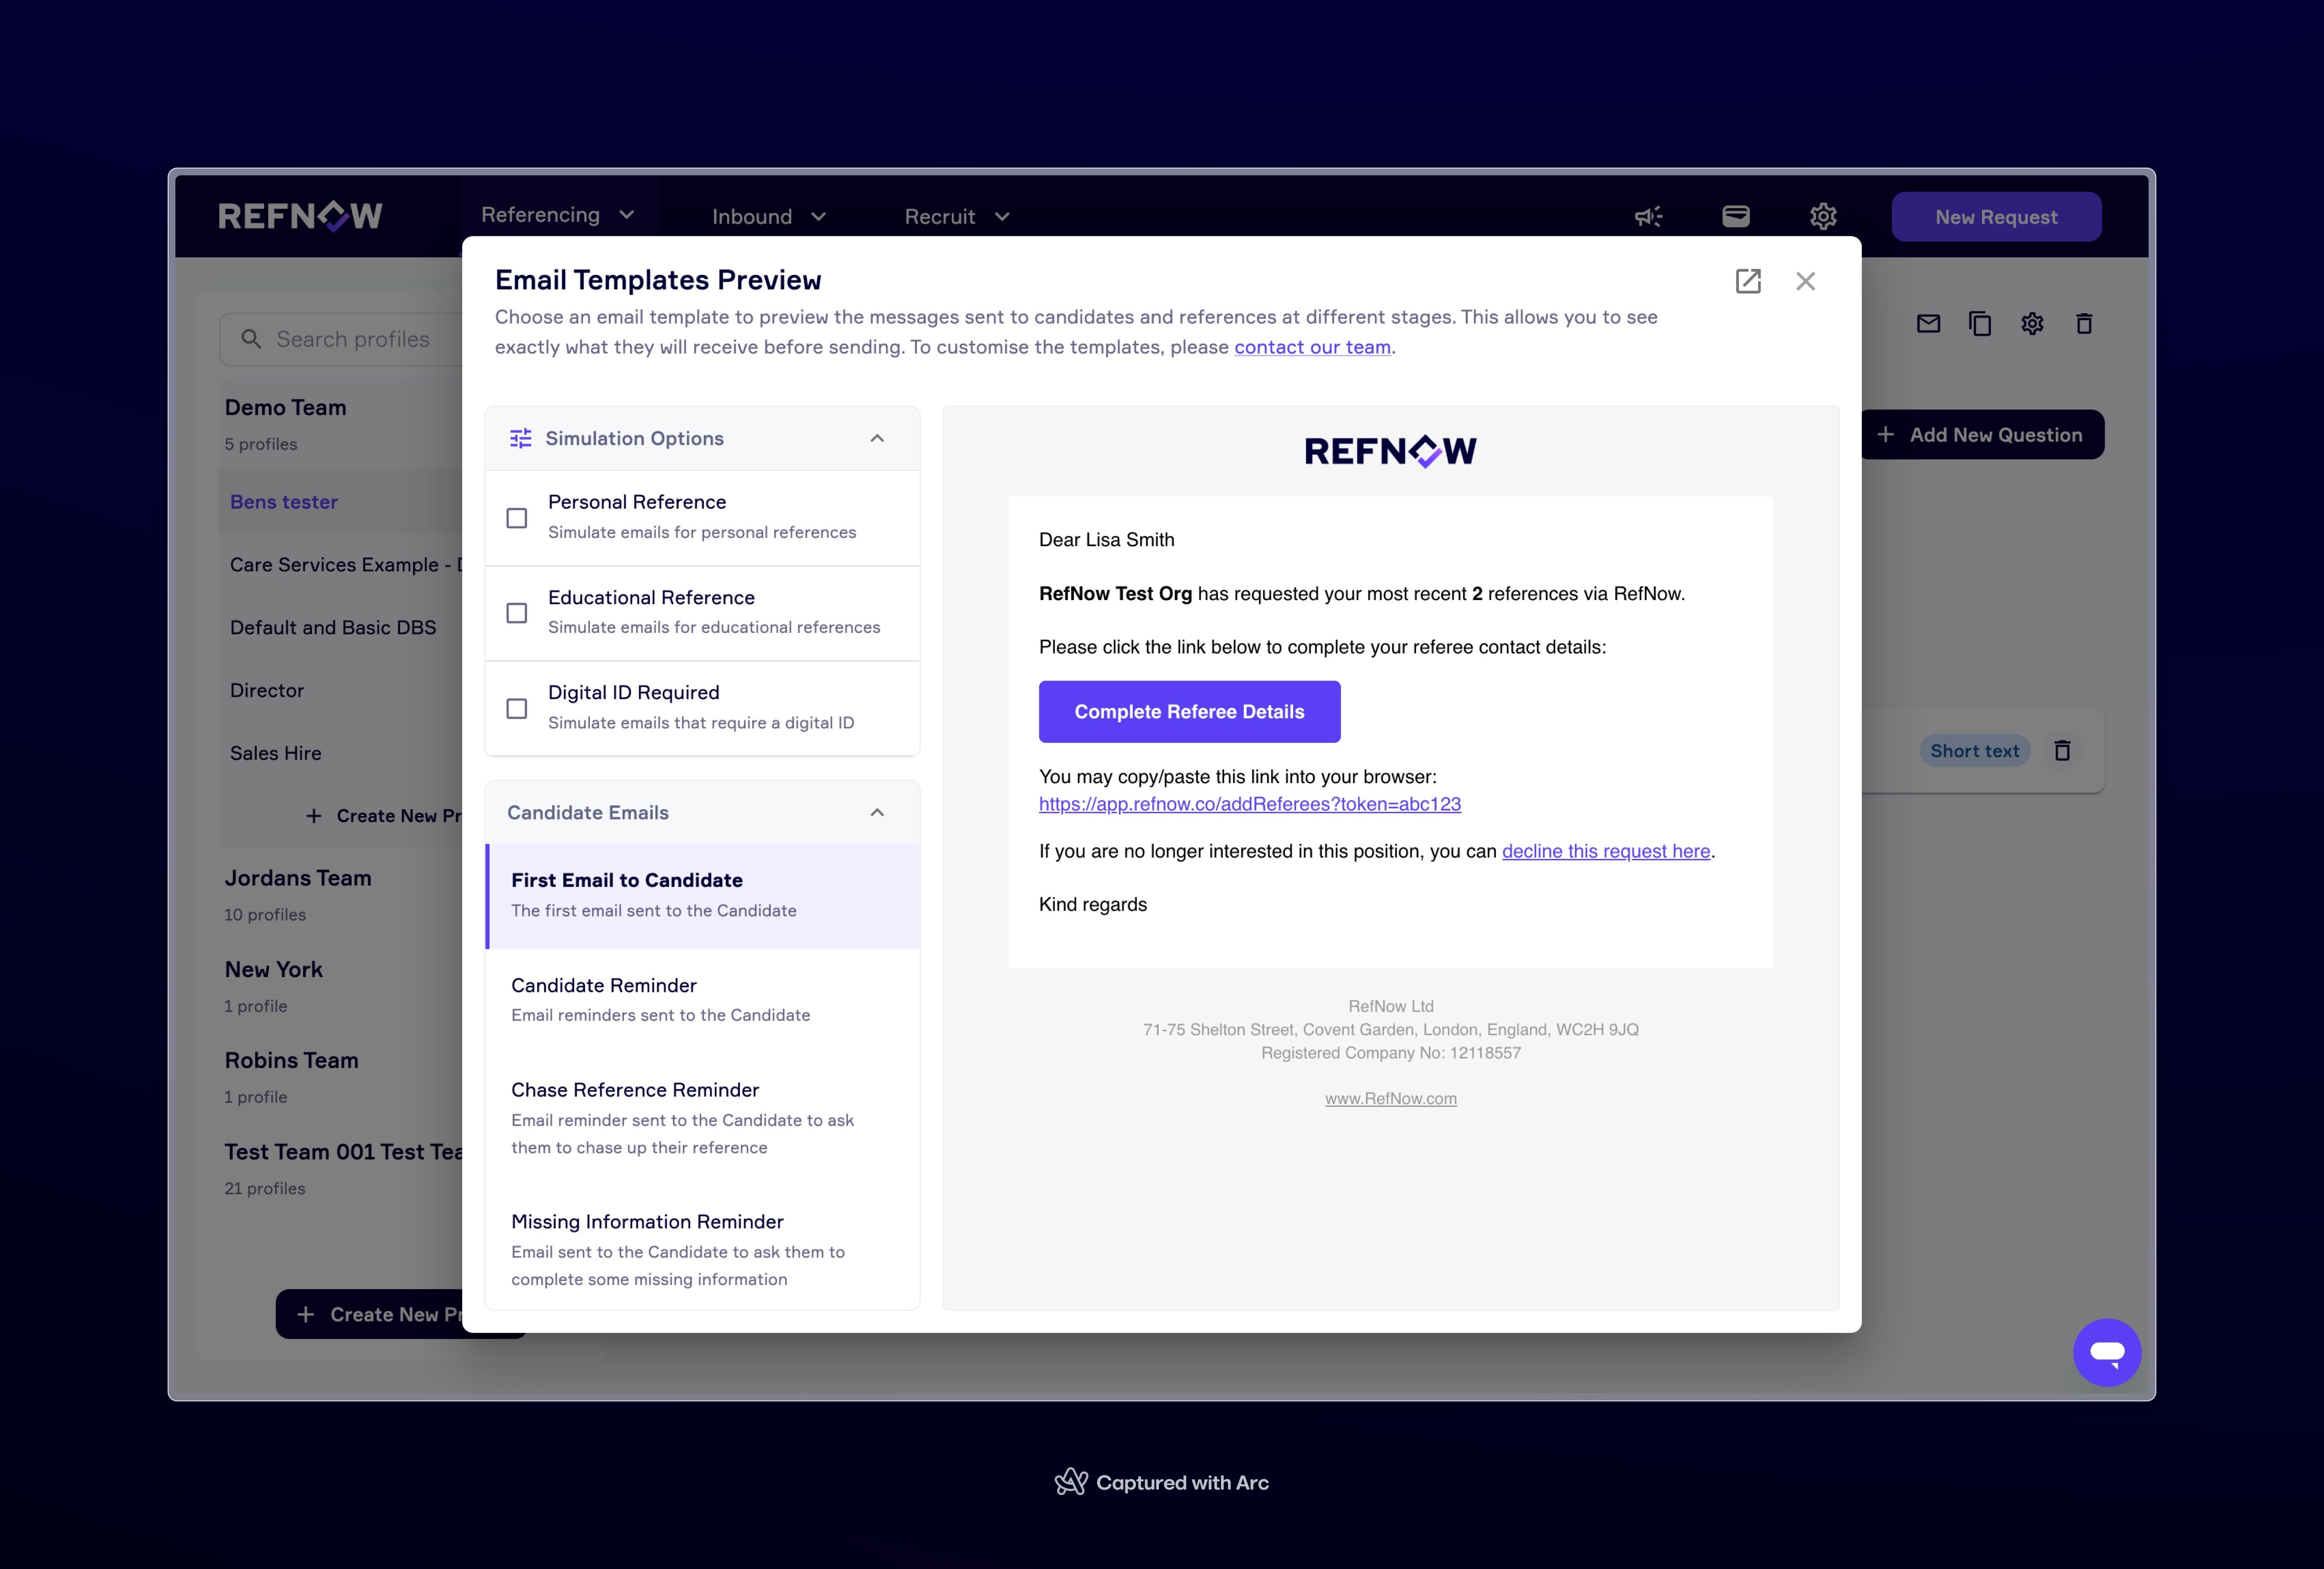Image resolution: width=2324 pixels, height=1569 pixels.
Task: Click the contact our team link
Action: pyautogui.click(x=1312, y=347)
